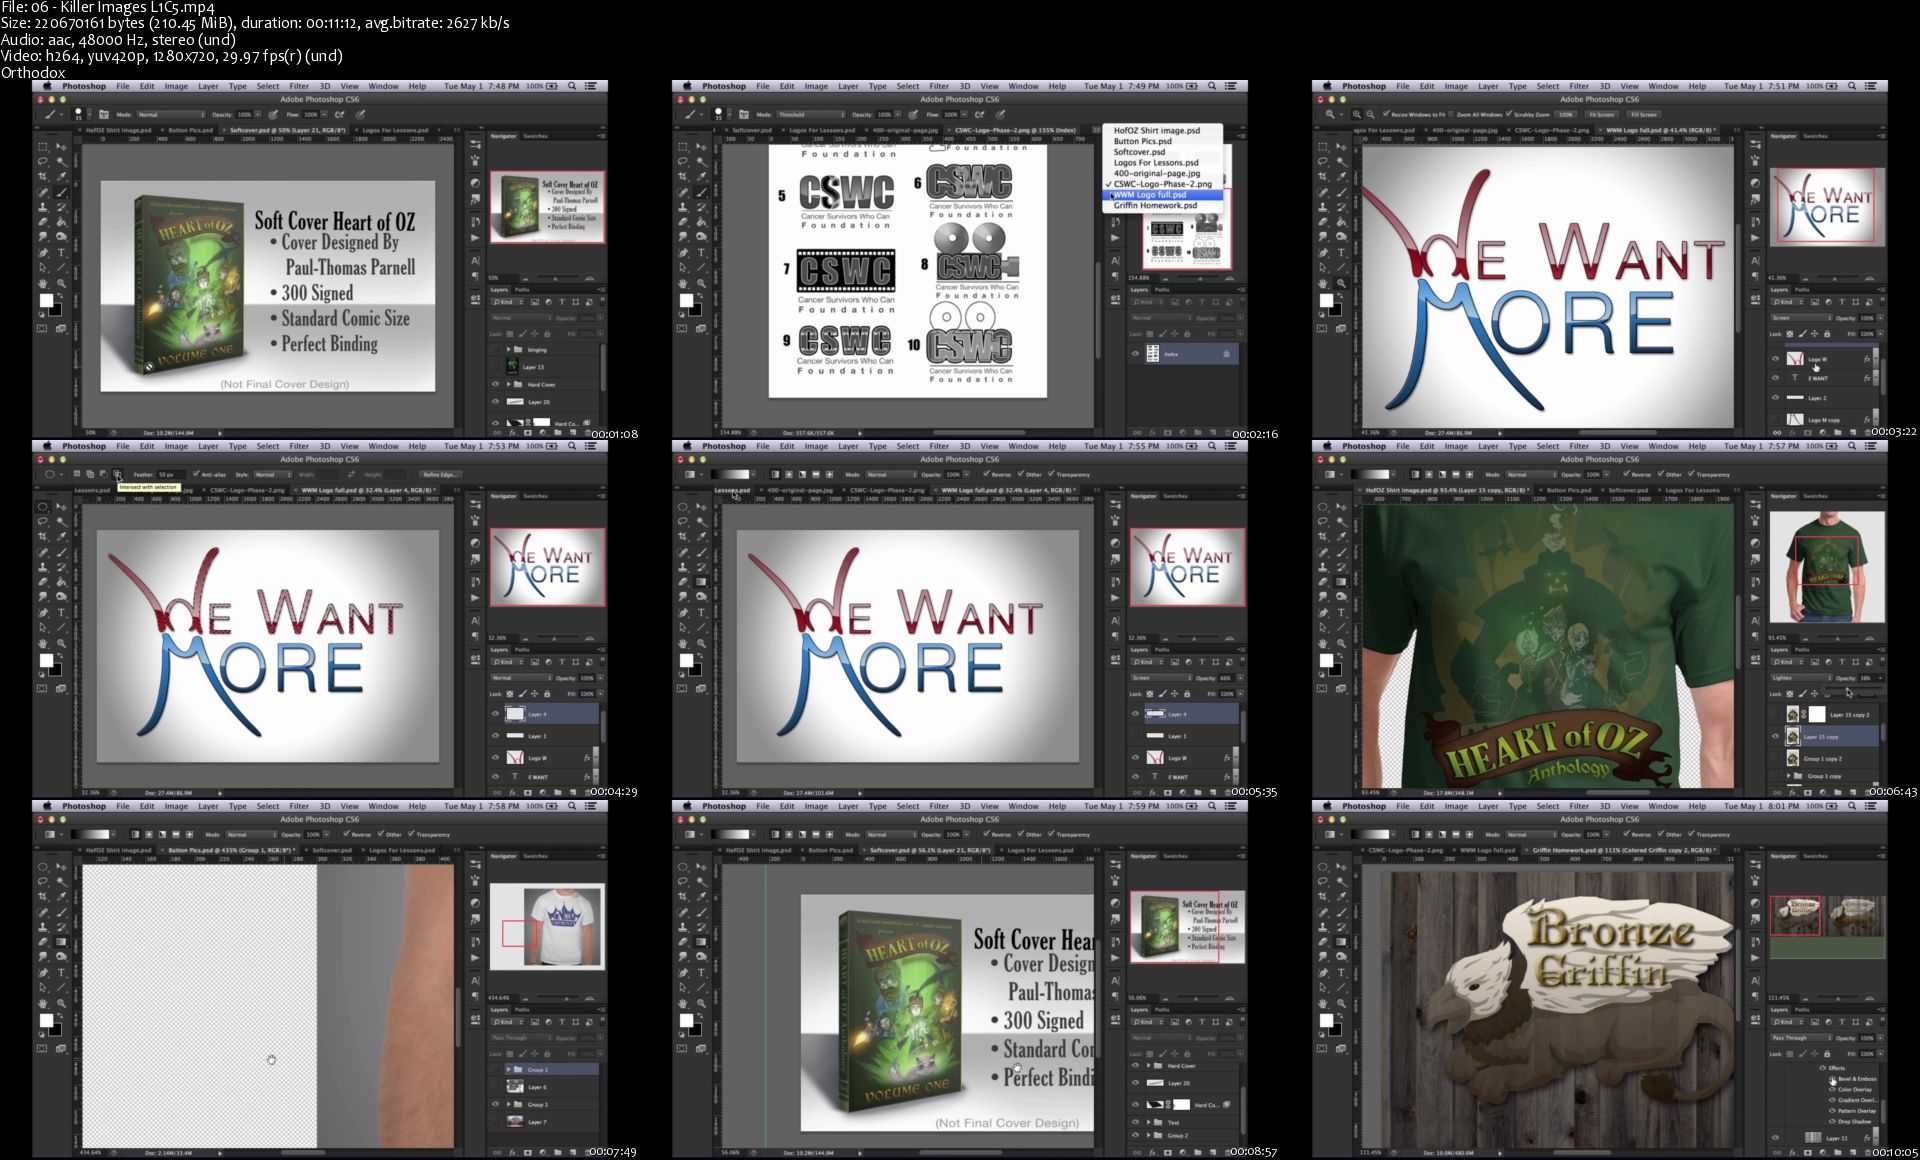
Task: Toggle Resize Windows to Fit in 00:03:22 frame
Action: [1386, 115]
